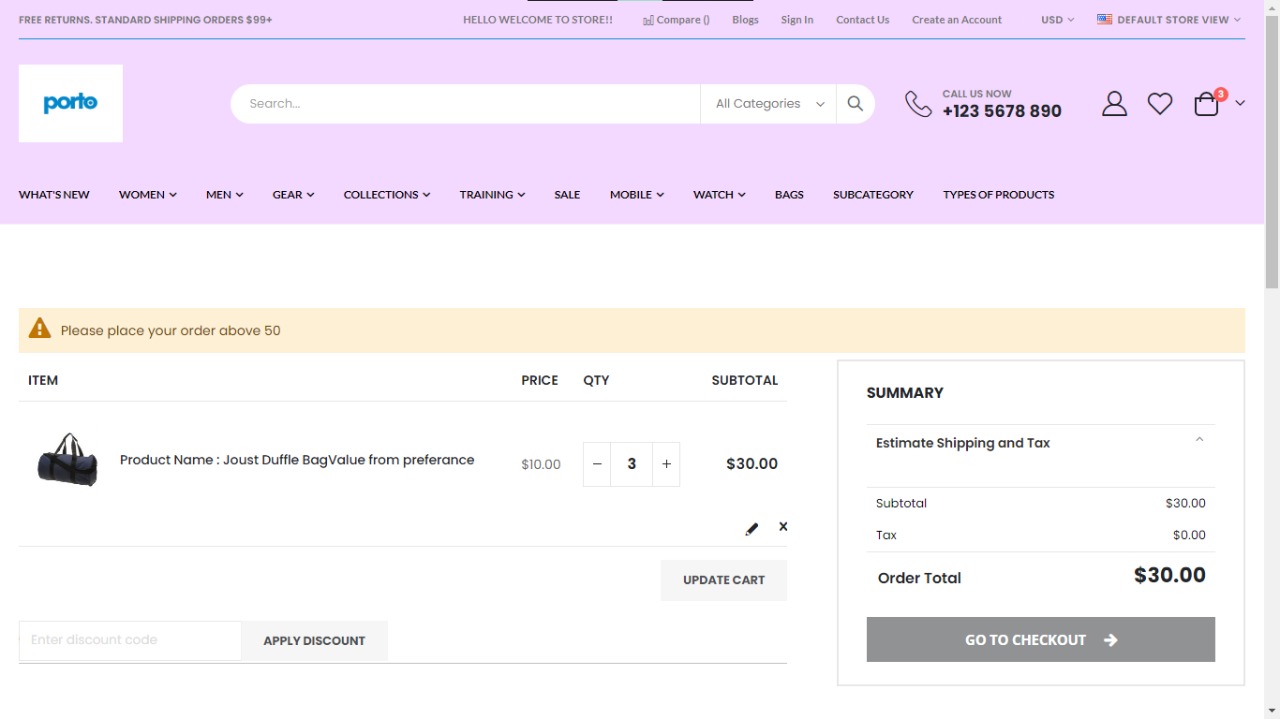Open the All Categories dropdown
Screen dimensions: 1280x719
click(768, 103)
